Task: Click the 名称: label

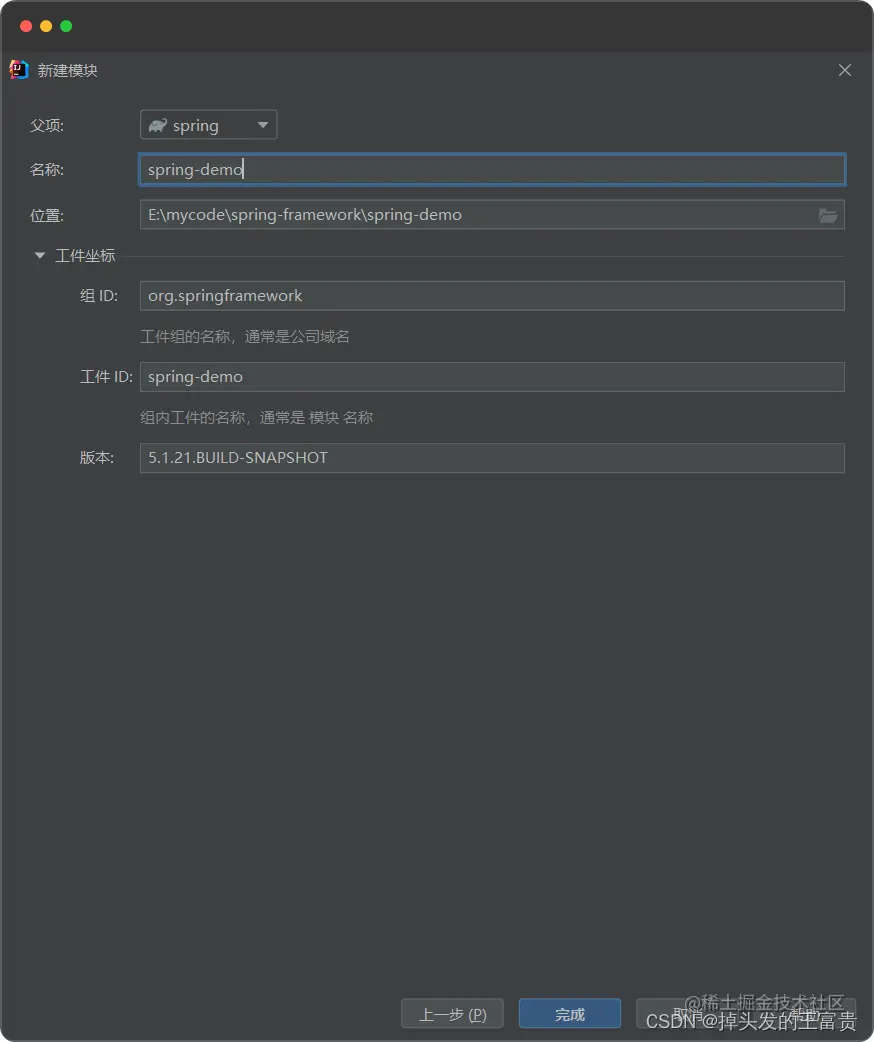Action: coord(47,169)
